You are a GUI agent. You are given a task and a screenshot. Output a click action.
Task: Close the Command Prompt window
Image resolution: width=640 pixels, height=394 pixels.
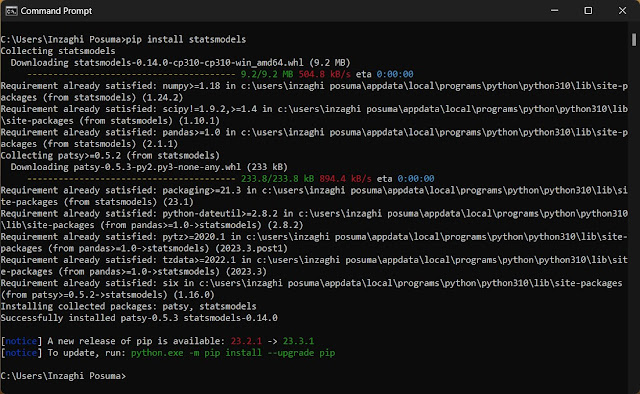pos(622,11)
